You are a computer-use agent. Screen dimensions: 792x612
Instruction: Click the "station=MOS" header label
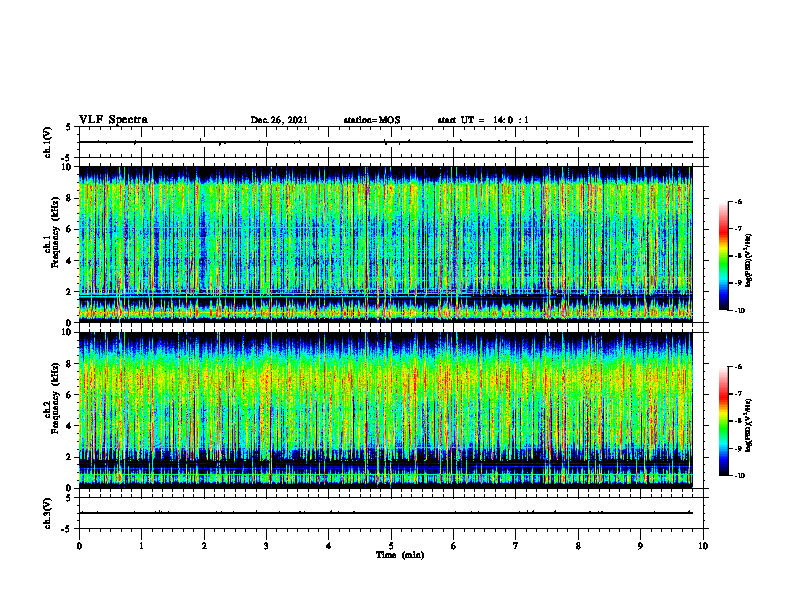[372, 120]
